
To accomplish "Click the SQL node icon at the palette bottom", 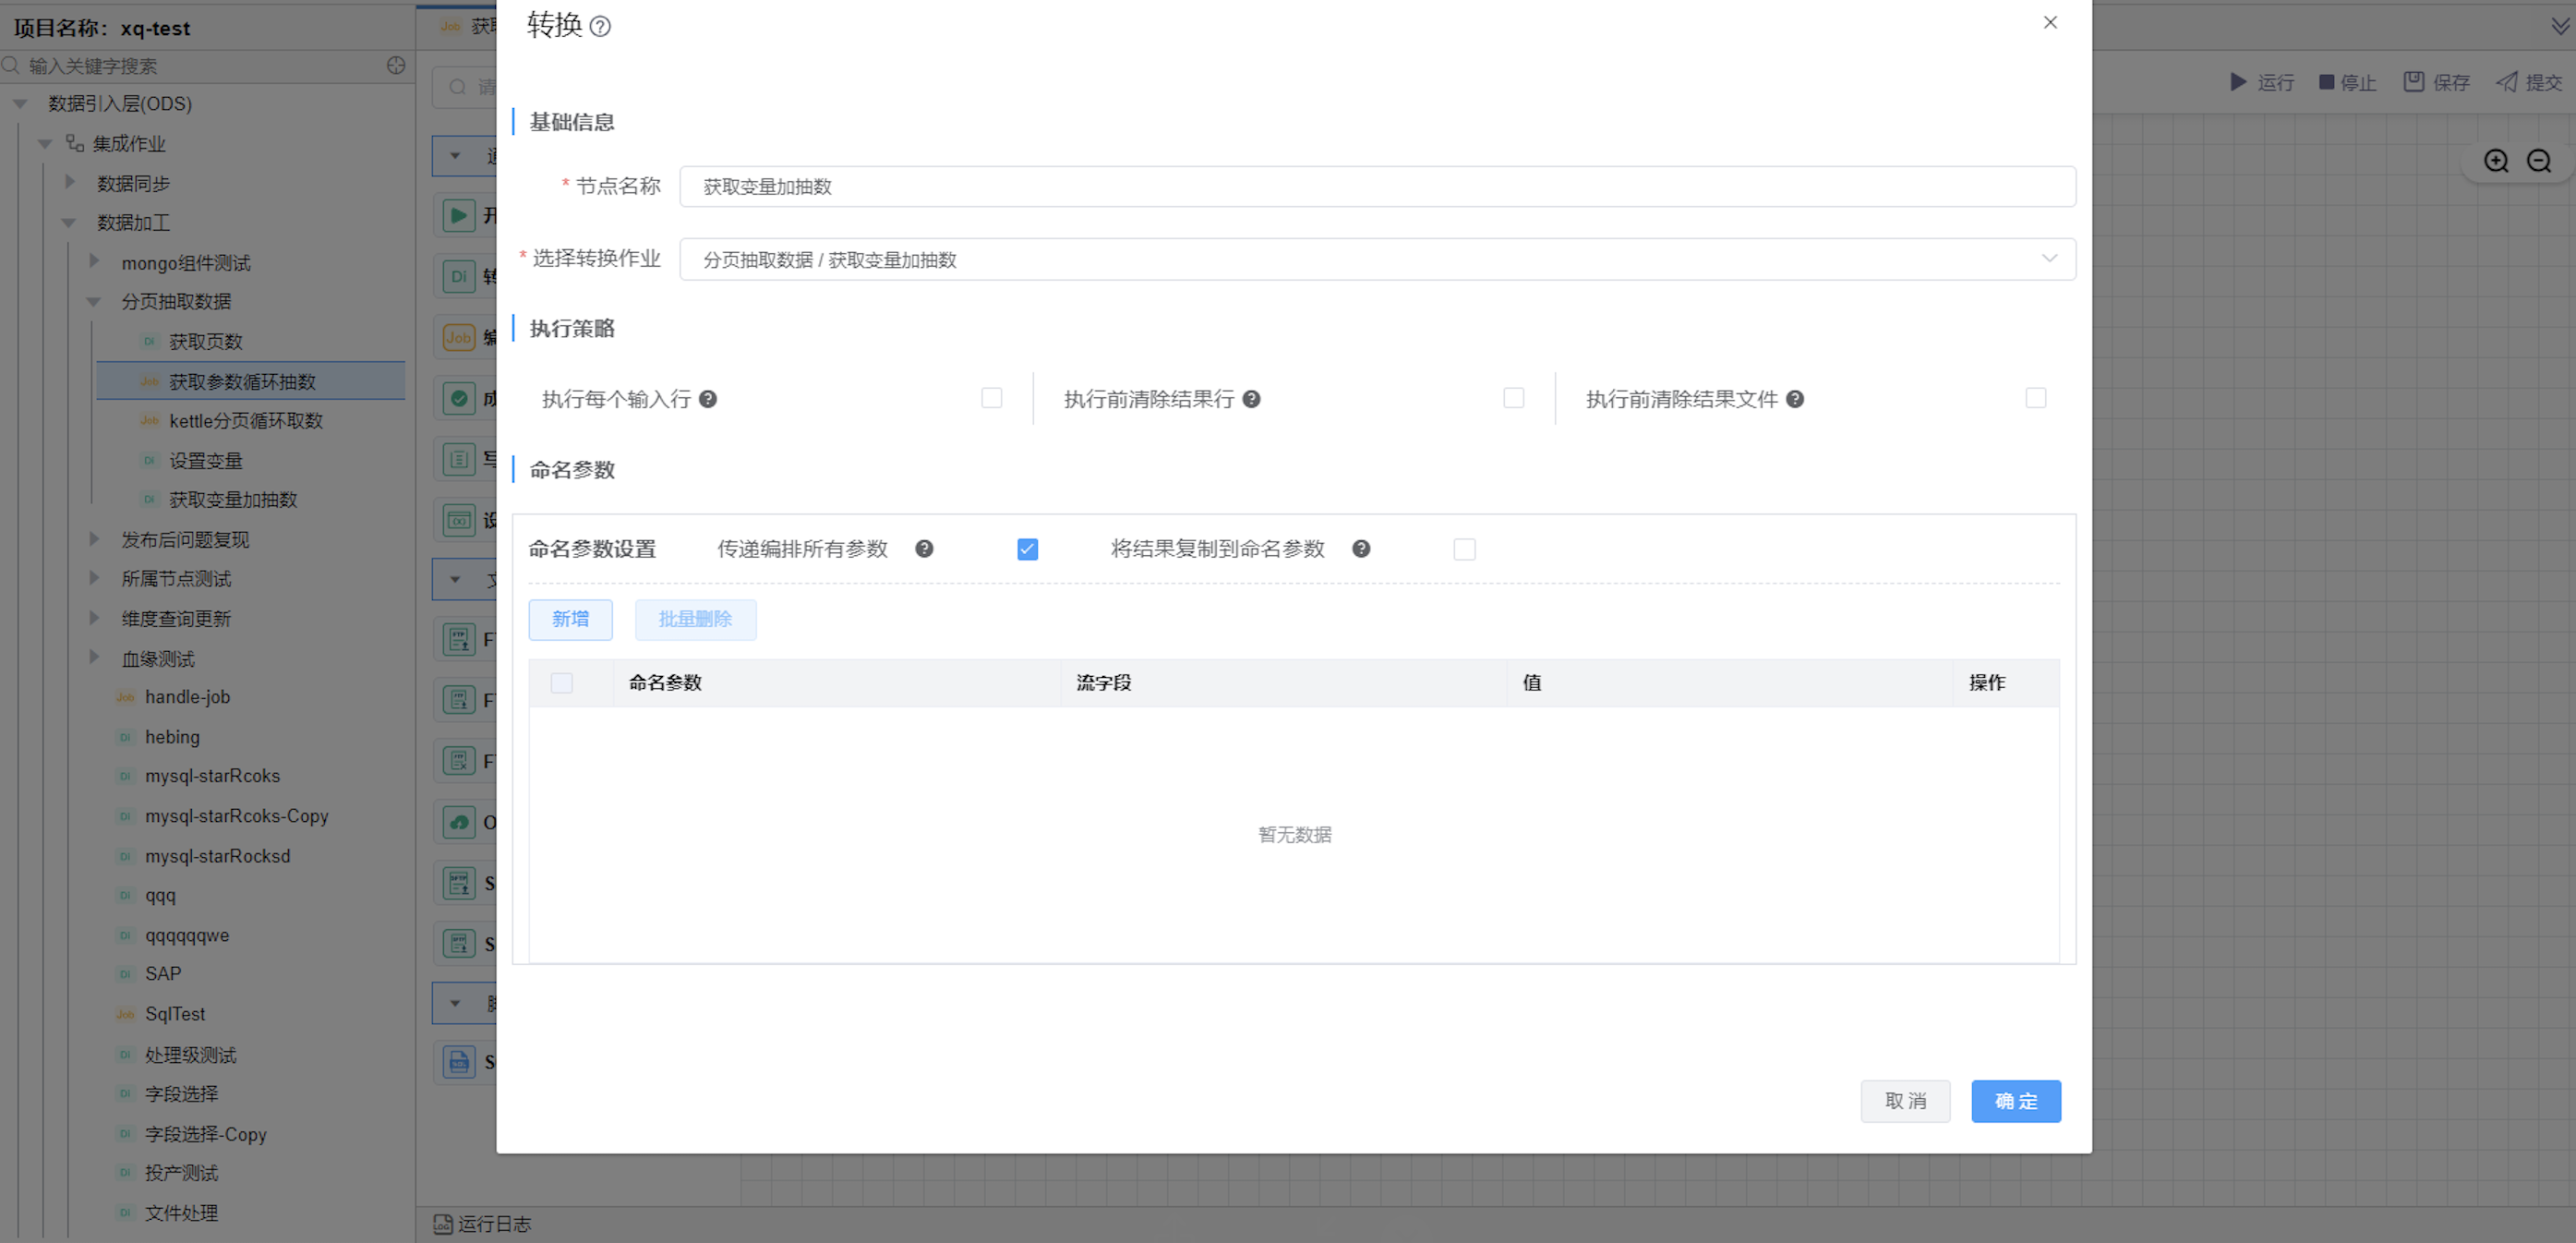I will (459, 1062).
